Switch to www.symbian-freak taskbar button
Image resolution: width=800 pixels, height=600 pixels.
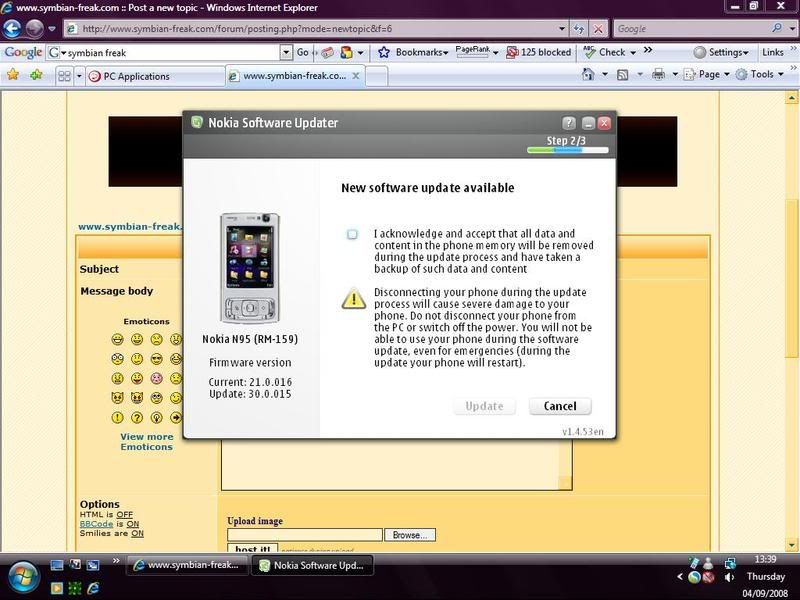187,565
